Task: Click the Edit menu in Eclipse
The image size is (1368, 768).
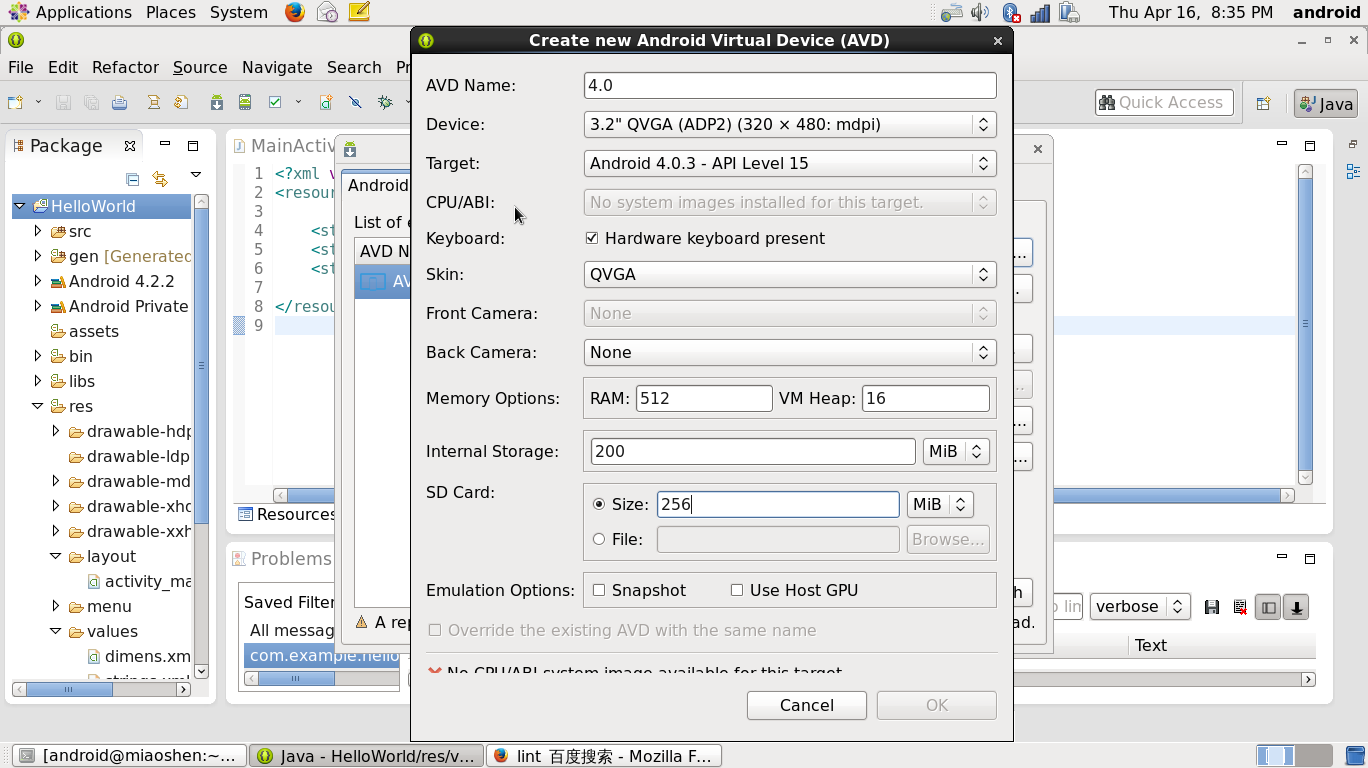Action: click(62, 67)
